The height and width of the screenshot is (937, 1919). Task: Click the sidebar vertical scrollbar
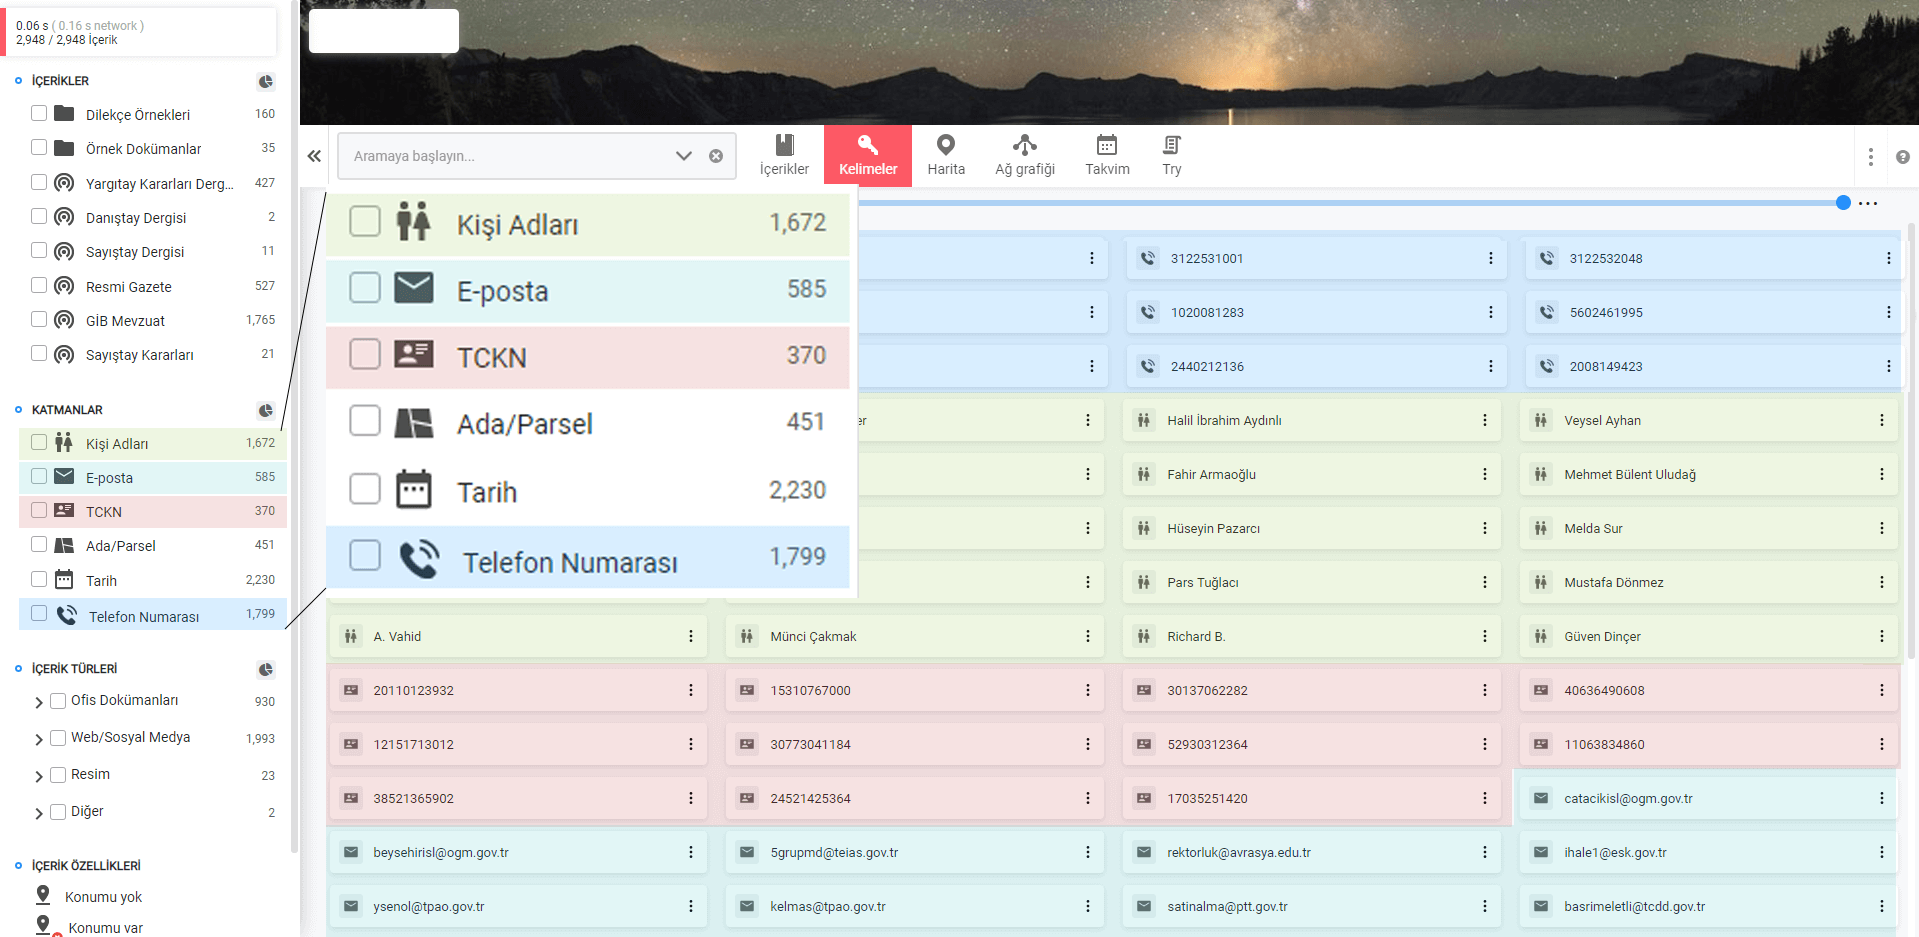[x=294, y=426]
